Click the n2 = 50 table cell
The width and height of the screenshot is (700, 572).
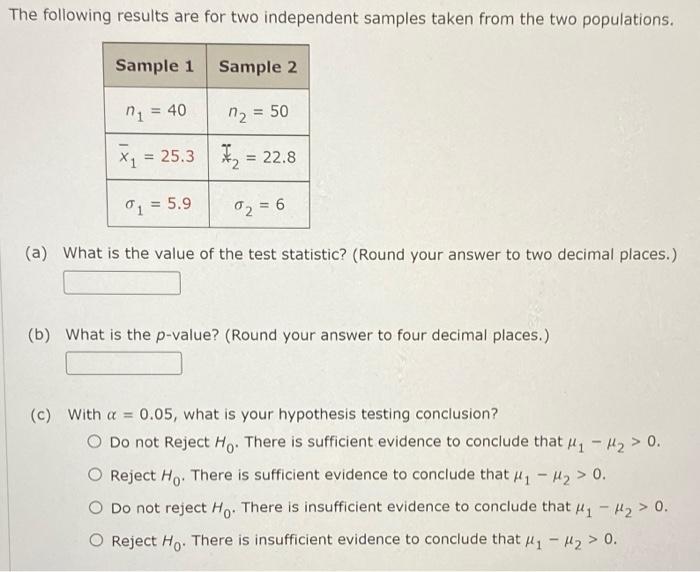click(x=258, y=112)
